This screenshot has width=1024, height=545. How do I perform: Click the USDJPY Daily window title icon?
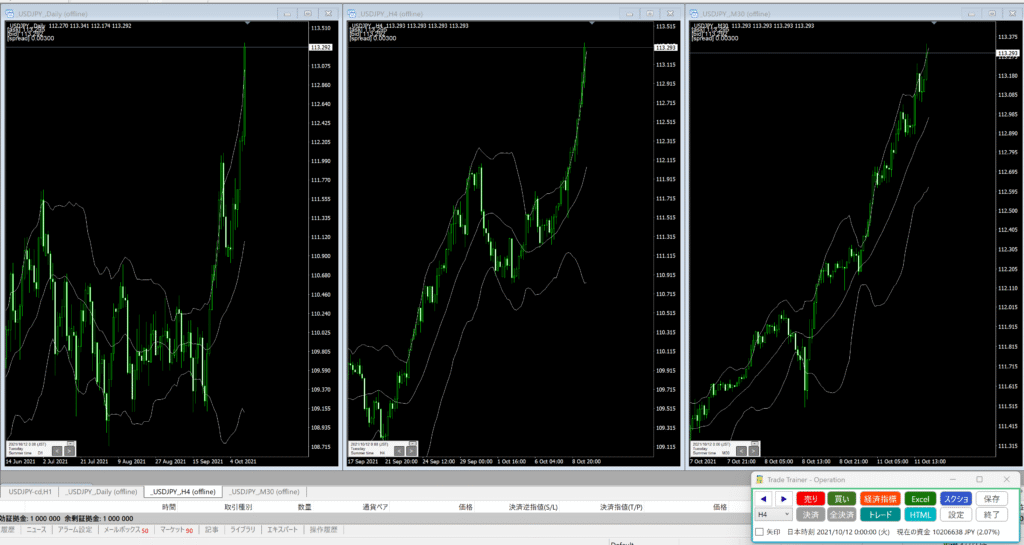click(10, 14)
